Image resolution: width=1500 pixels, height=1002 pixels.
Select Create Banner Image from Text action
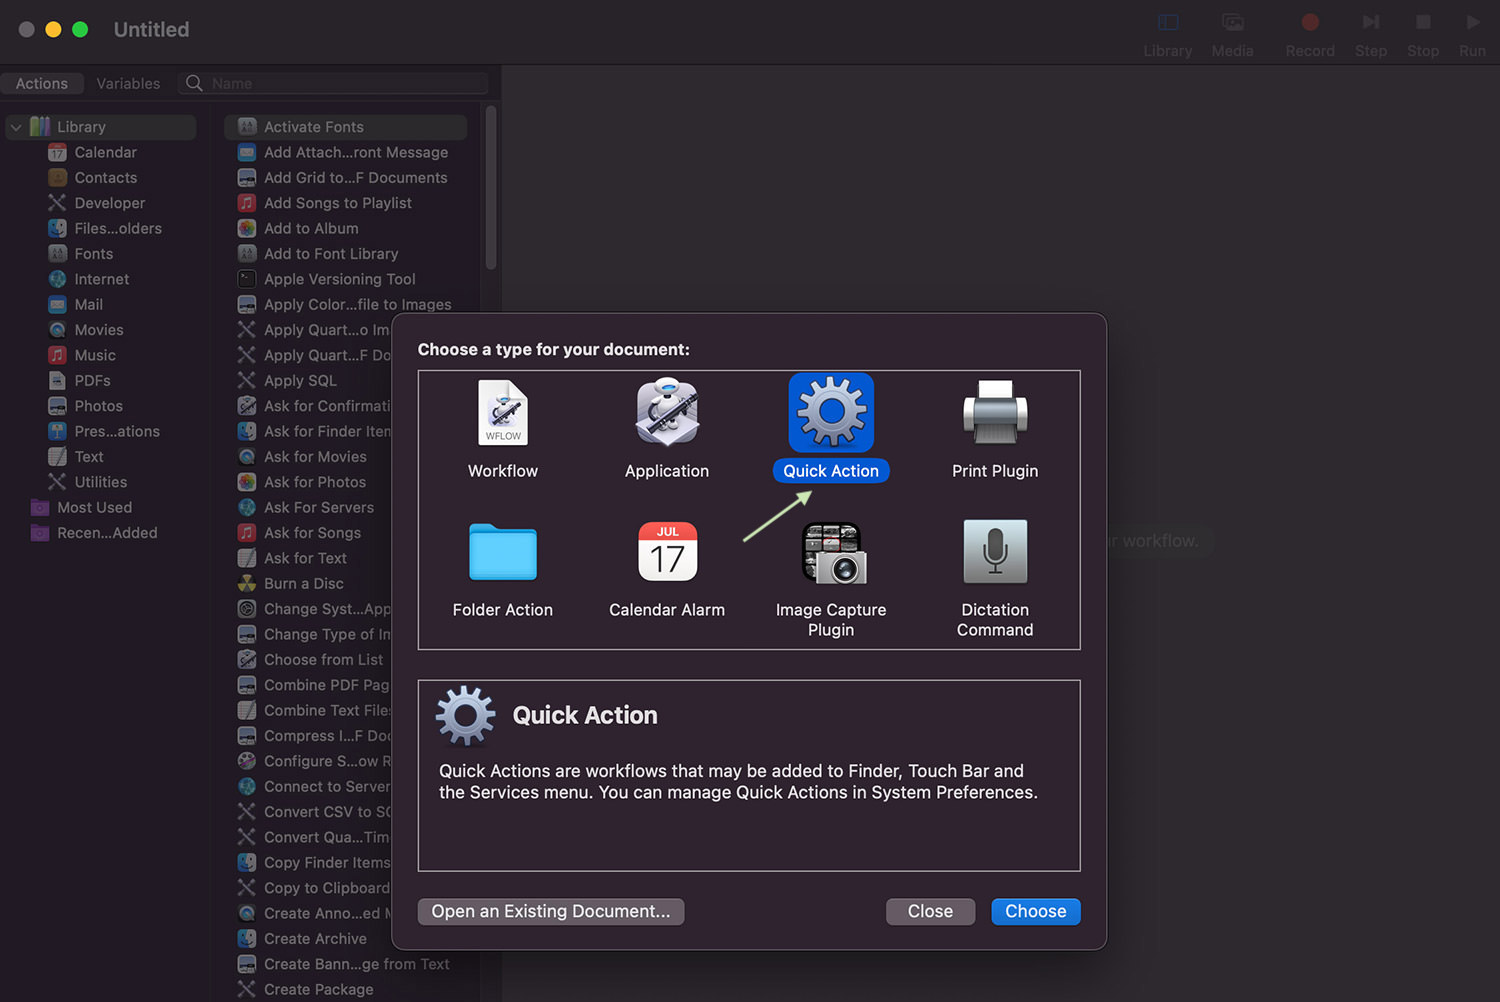tap(346, 964)
